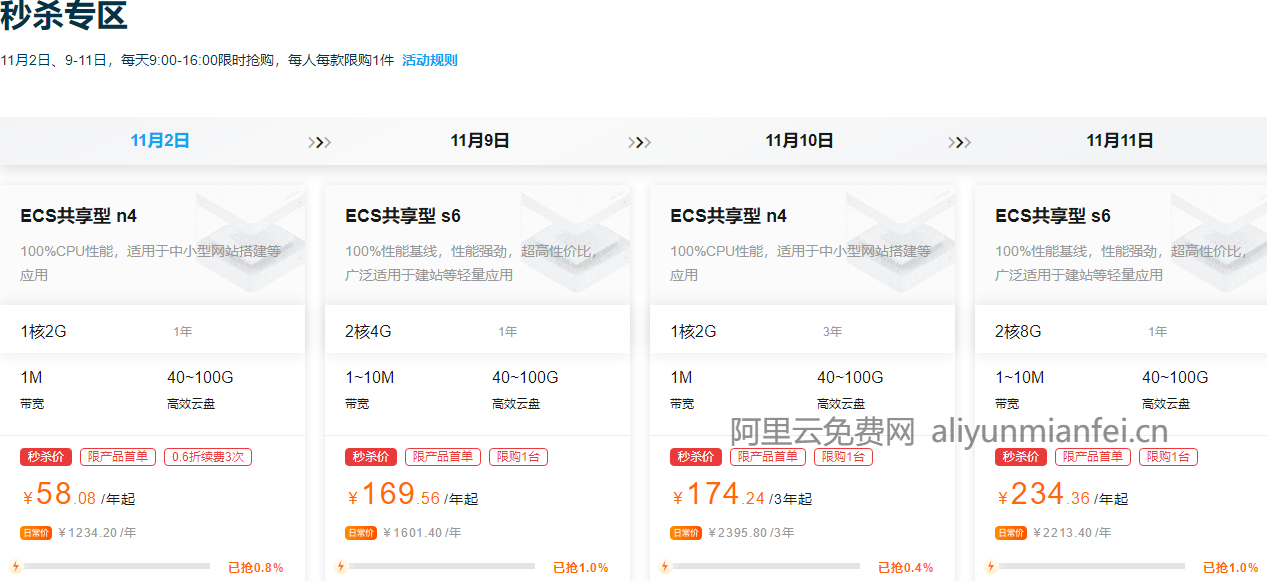Click lightning icon on first card's progress bar
Image resolution: width=1267 pixels, height=581 pixels.
click(15, 567)
